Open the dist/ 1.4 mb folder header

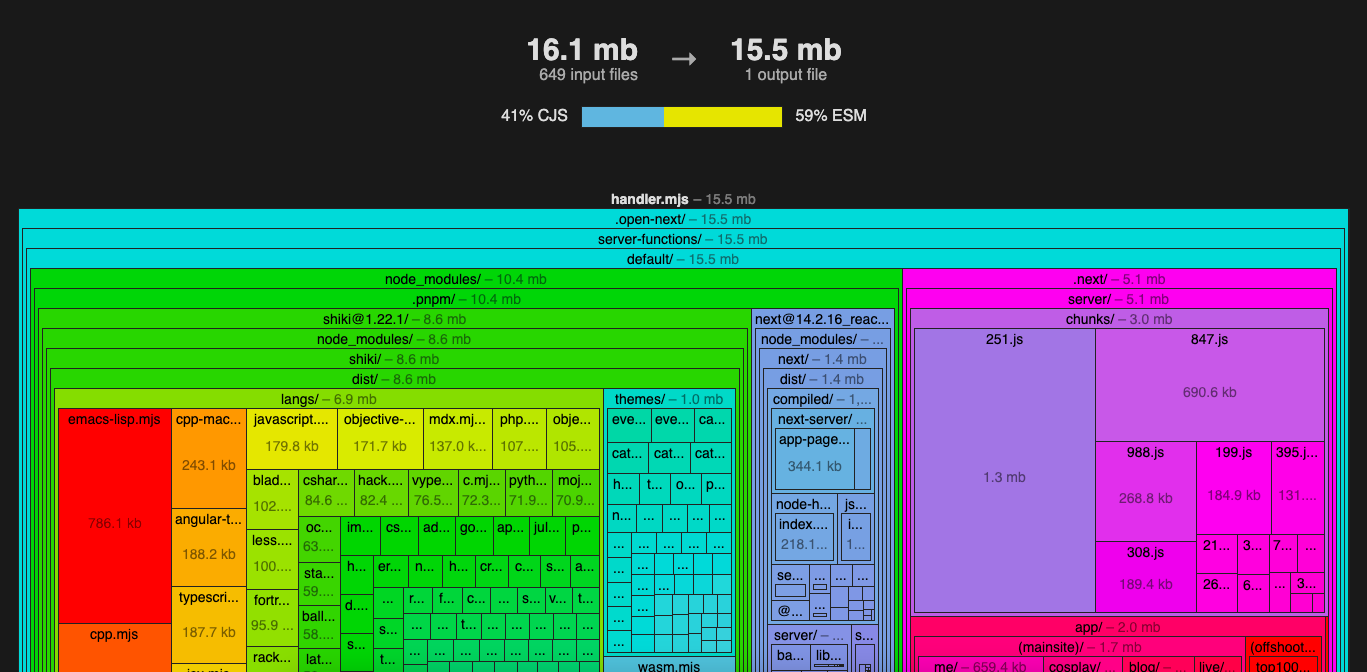(x=822, y=379)
